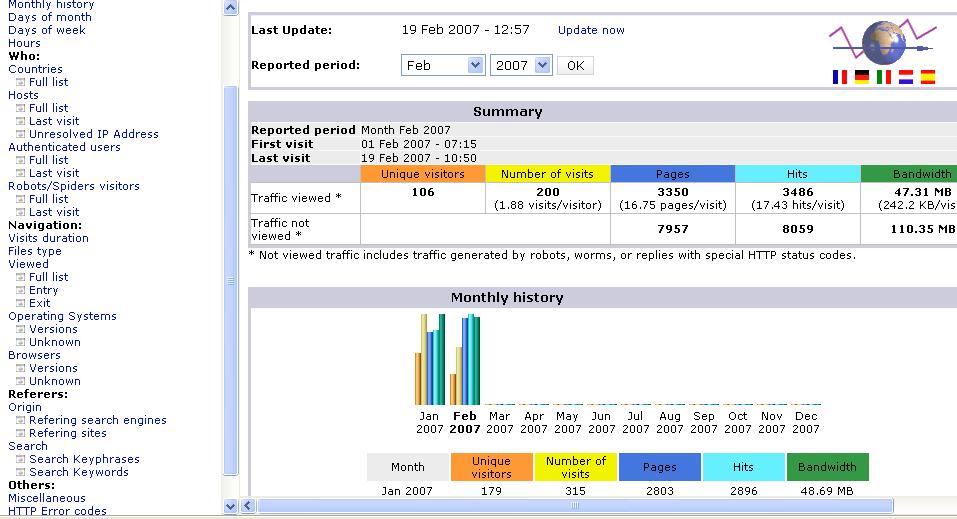957x519 pixels.
Task: Switch language using the French flag
Action: pyautogui.click(x=840, y=77)
